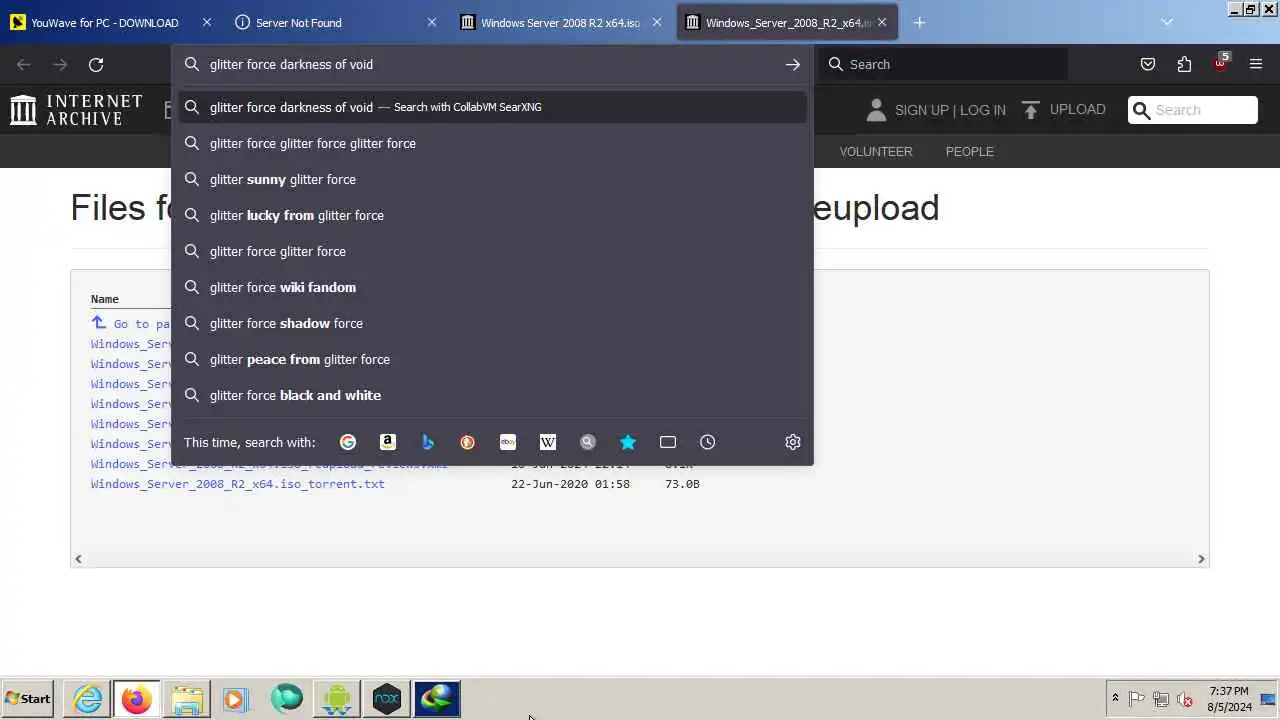Close the YouWave for PC tab
Image resolution: width=1280 pixels, height=720 pixels.
[x=207, y=22]
